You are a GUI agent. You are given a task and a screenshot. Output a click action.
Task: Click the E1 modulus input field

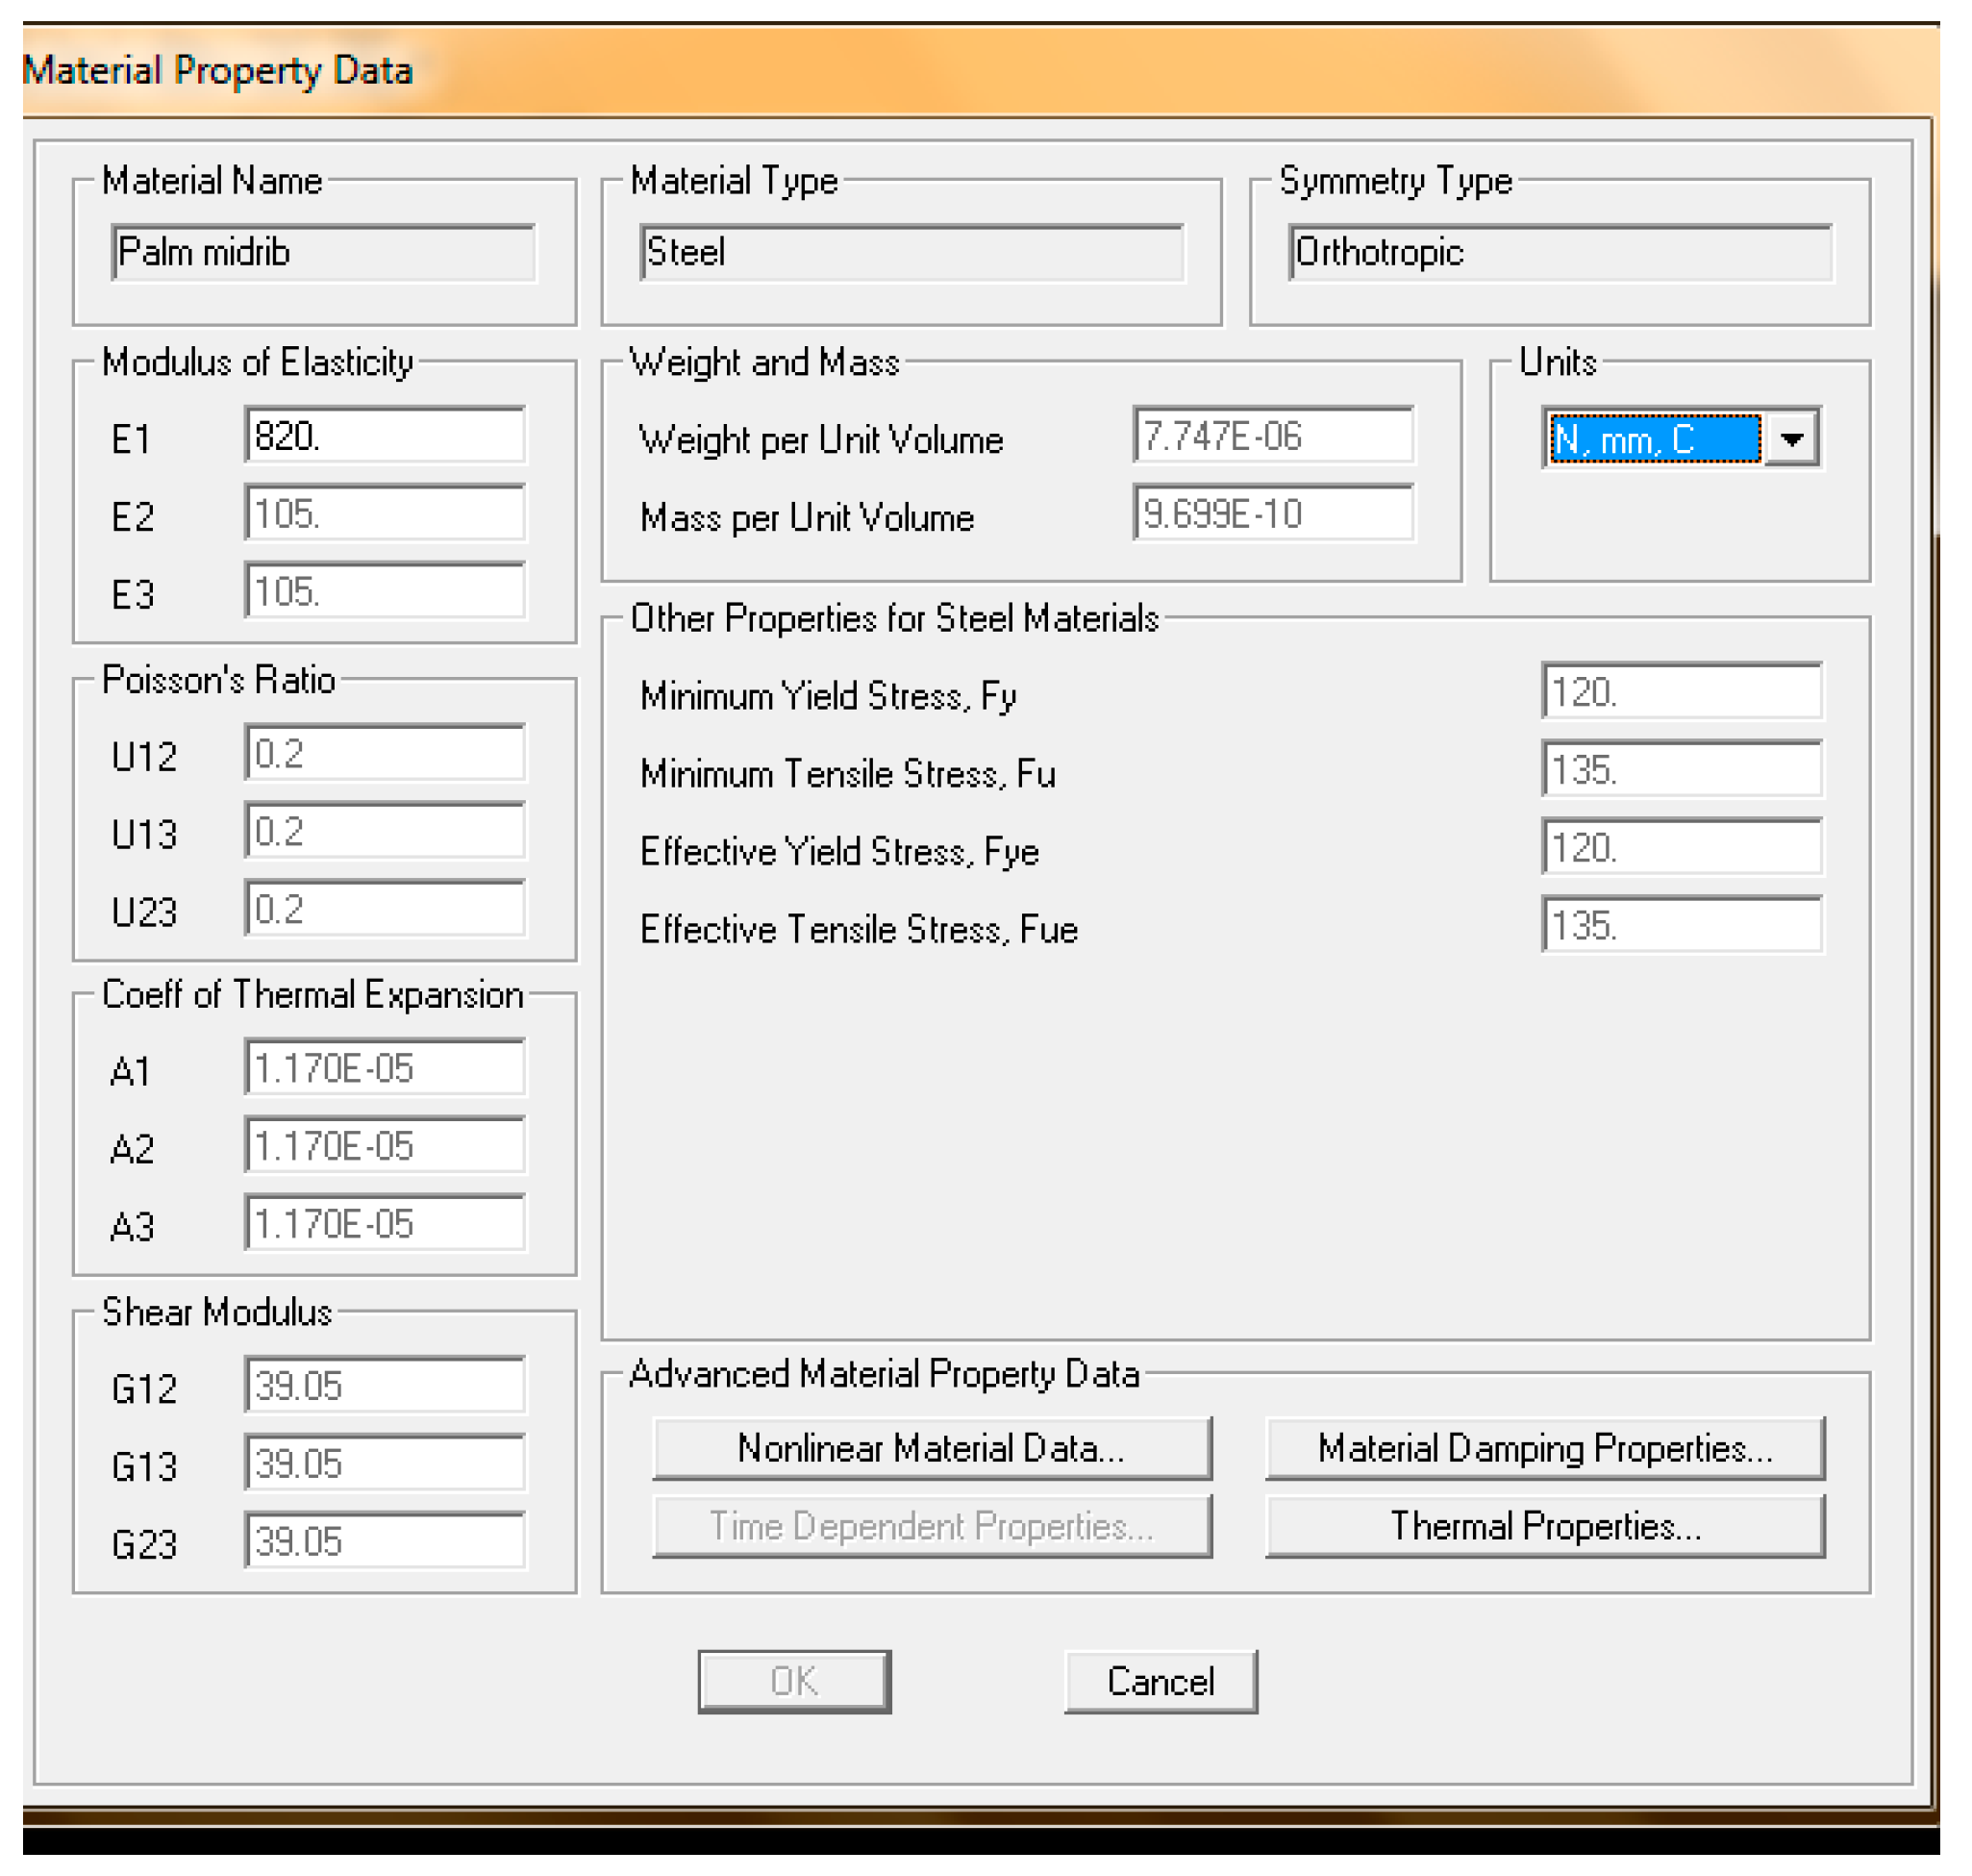point(385,436)
